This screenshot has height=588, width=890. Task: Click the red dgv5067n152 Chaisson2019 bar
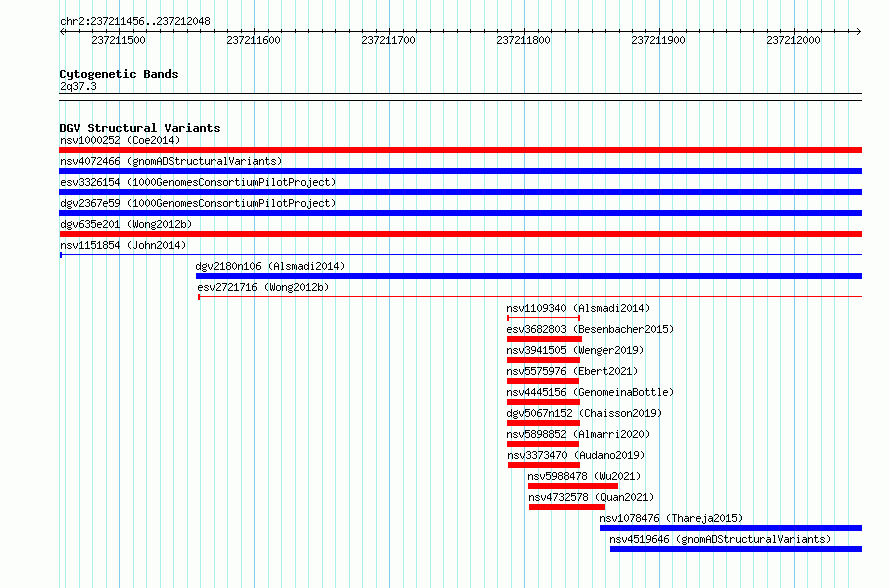coord(543,423)
